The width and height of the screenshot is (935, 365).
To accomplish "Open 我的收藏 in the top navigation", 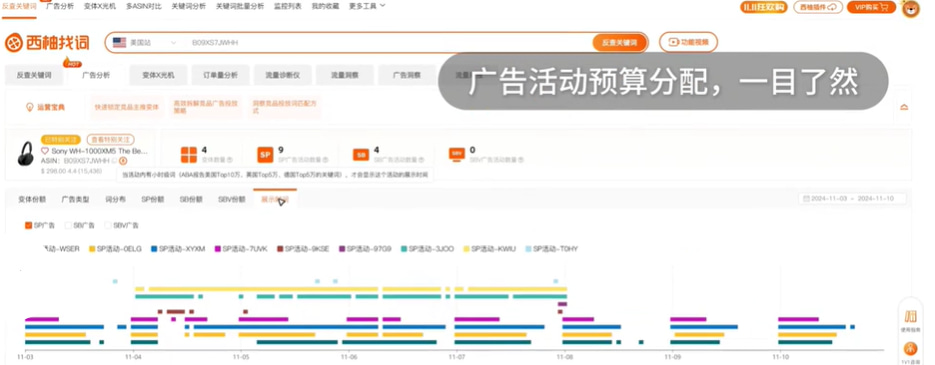I will tap(325, 6).
